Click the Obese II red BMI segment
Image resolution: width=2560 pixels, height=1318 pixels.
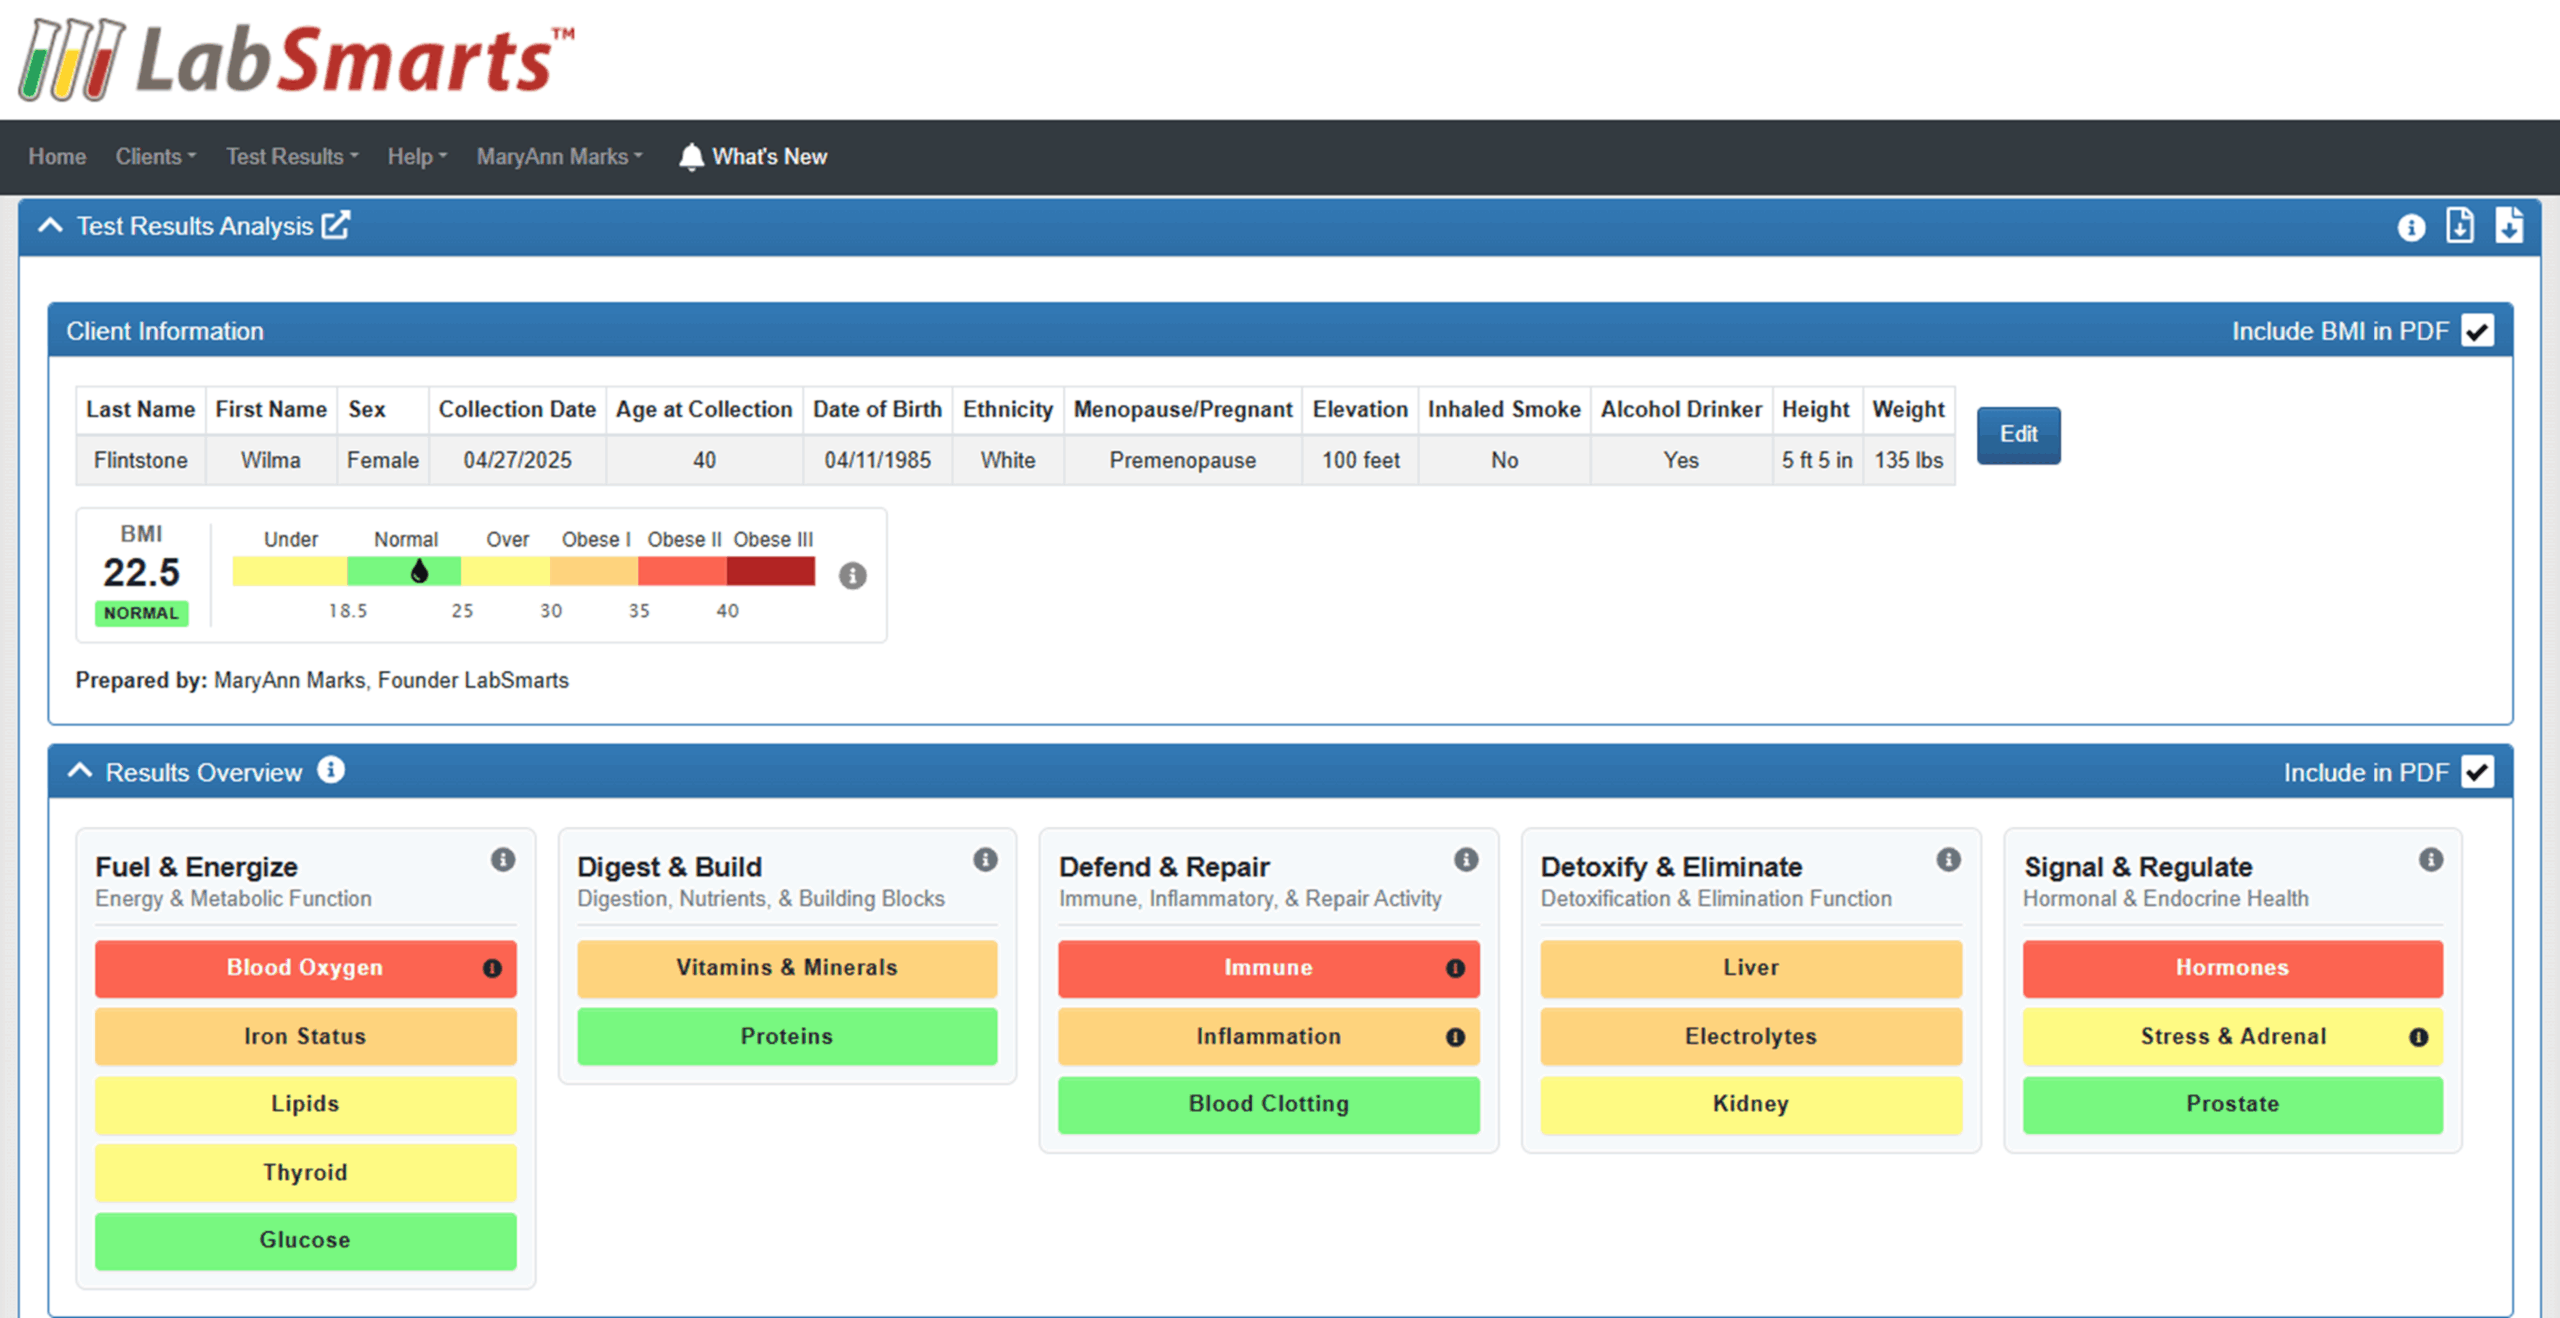pyautogui.click(x=682, y=571)
